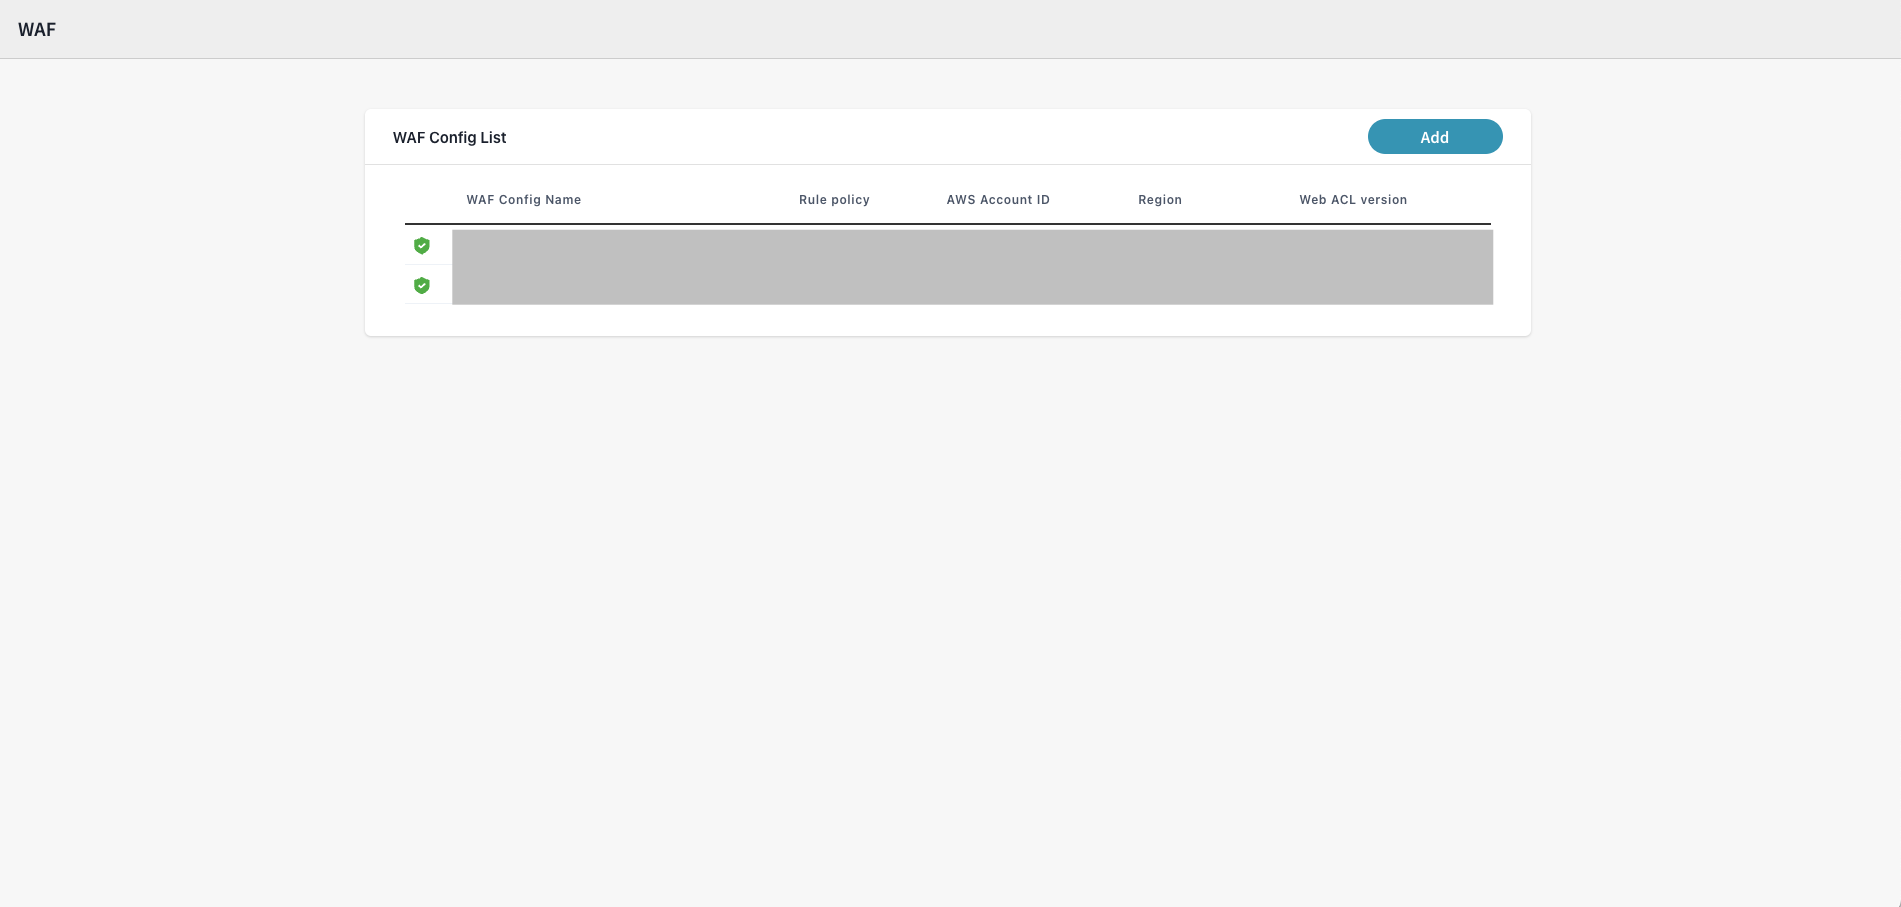Click the WAF Config List title
The width and height of the screenshot is (1901, 907).
click(x=450, y=138)
